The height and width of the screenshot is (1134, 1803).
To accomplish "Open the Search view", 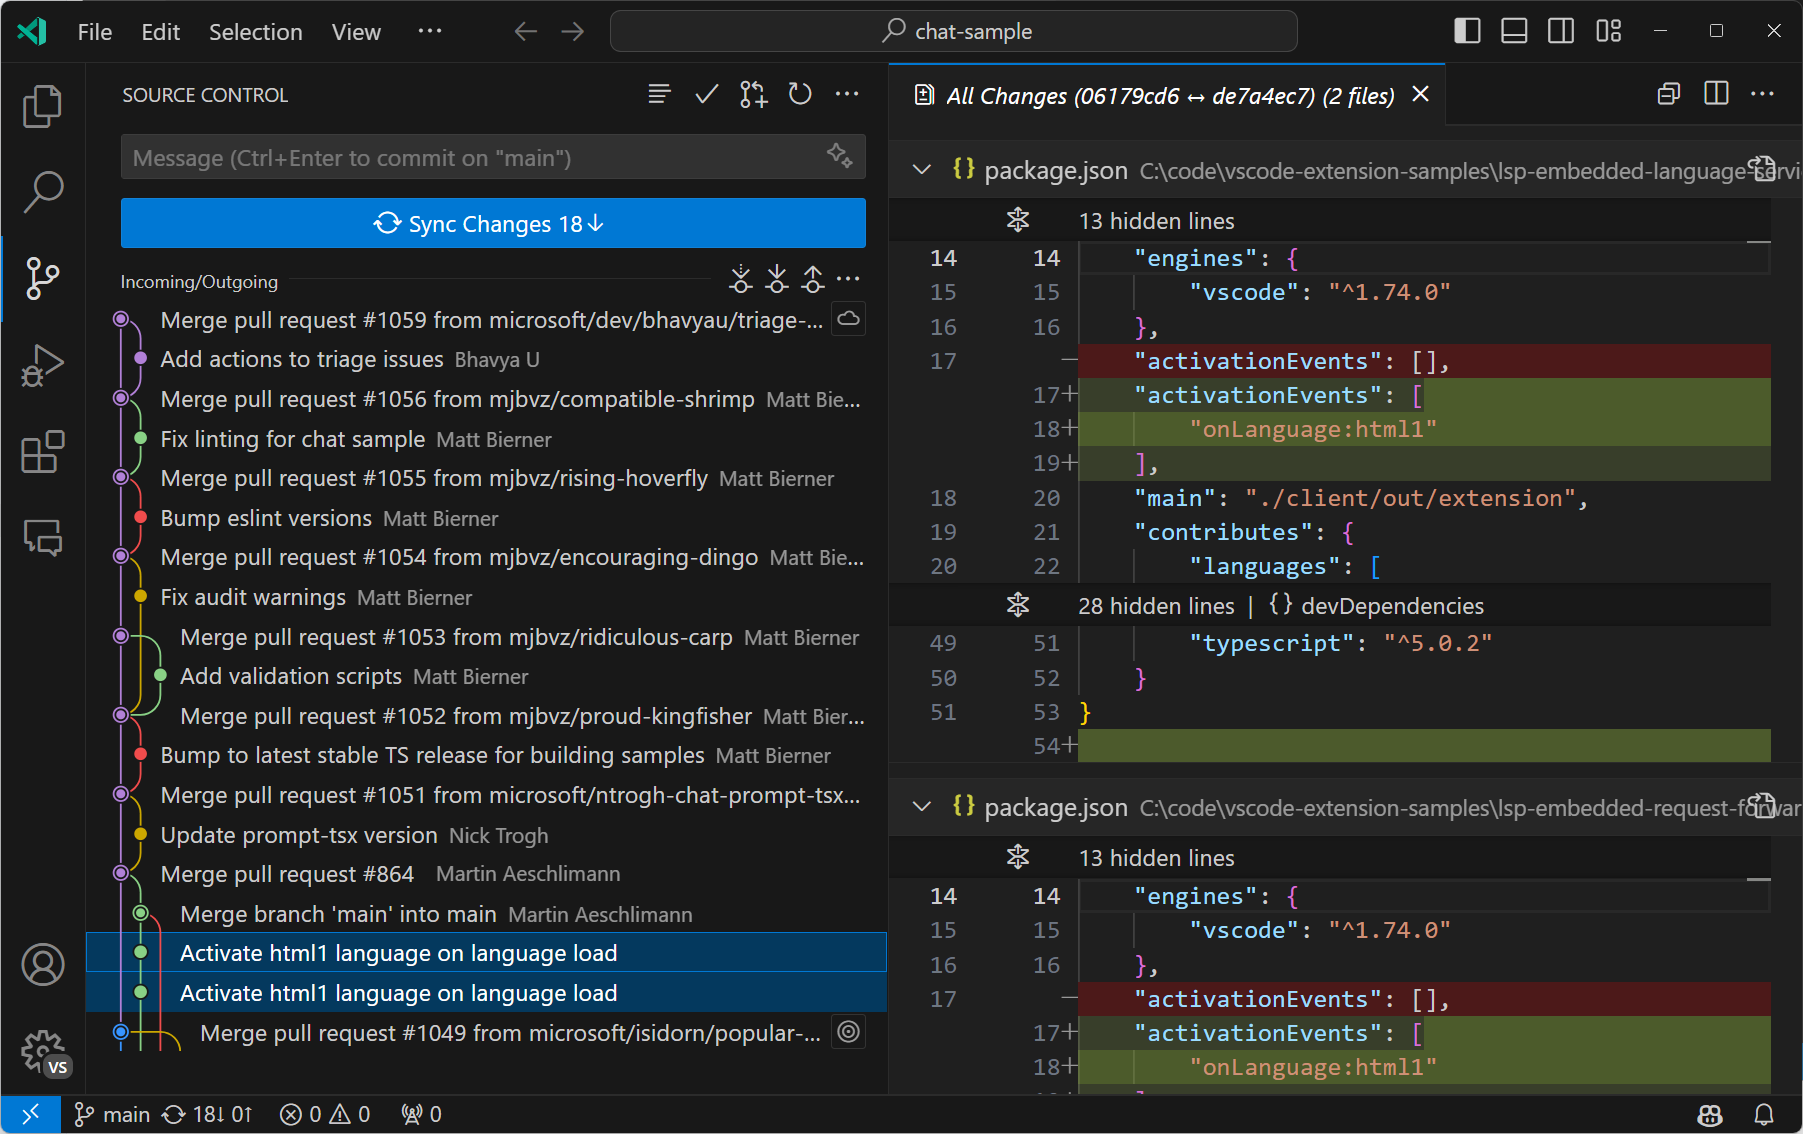I will pos(42,189).
